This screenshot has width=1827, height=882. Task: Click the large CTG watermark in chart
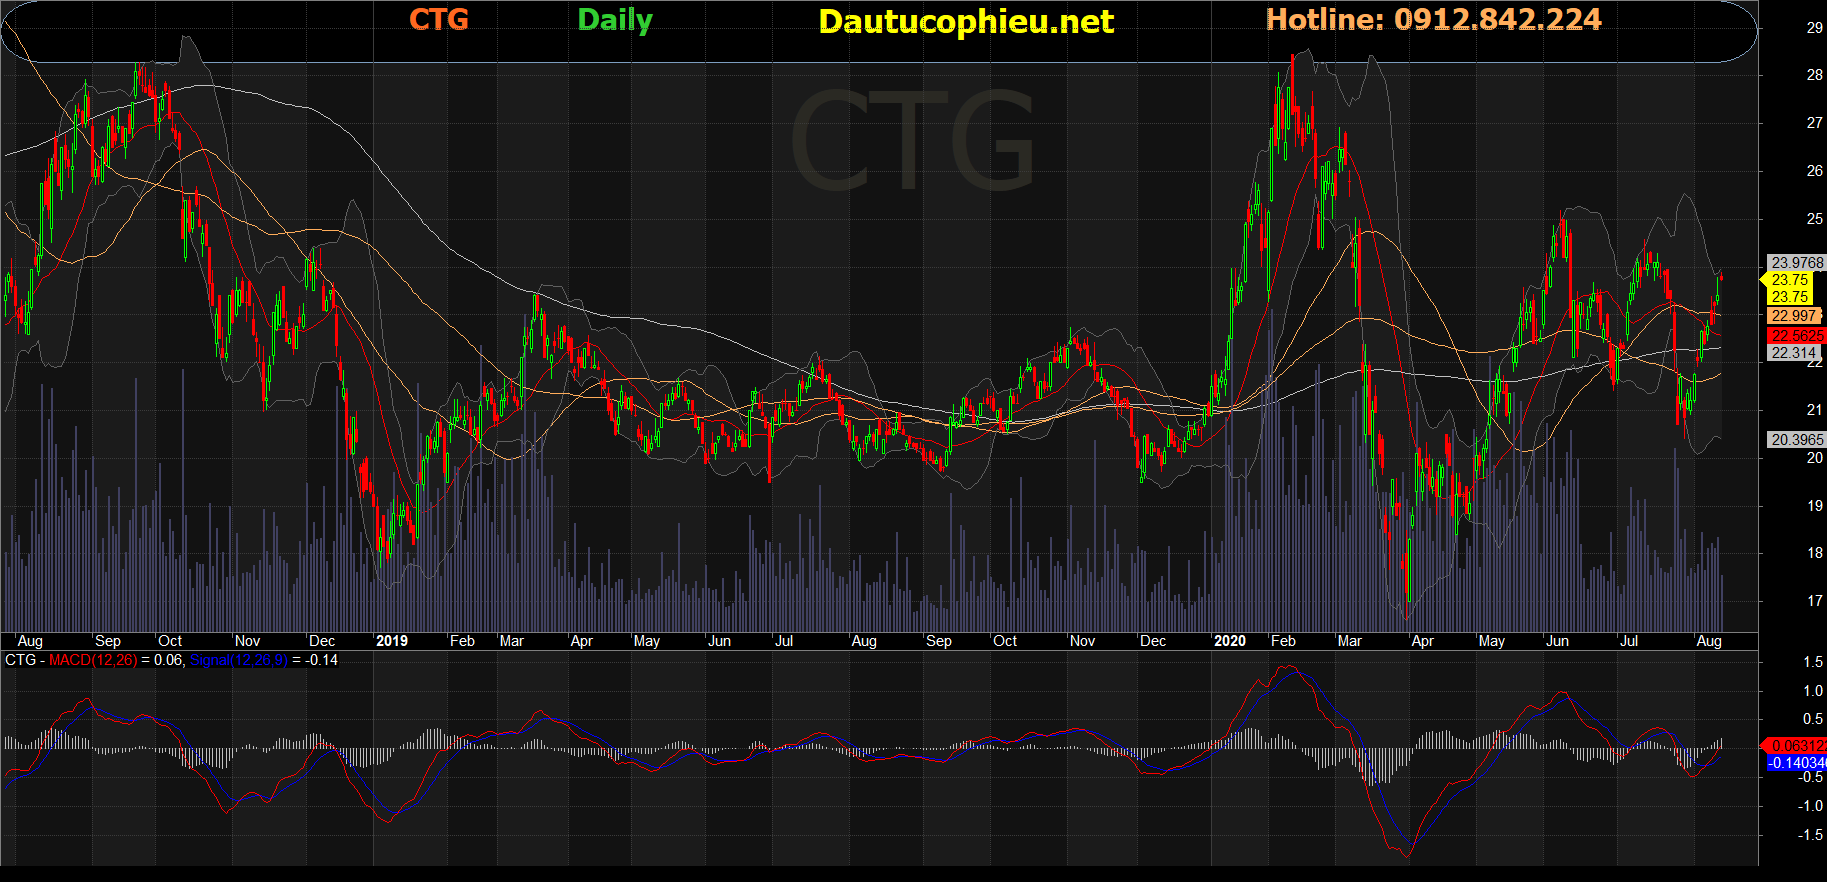click(912, 141)
